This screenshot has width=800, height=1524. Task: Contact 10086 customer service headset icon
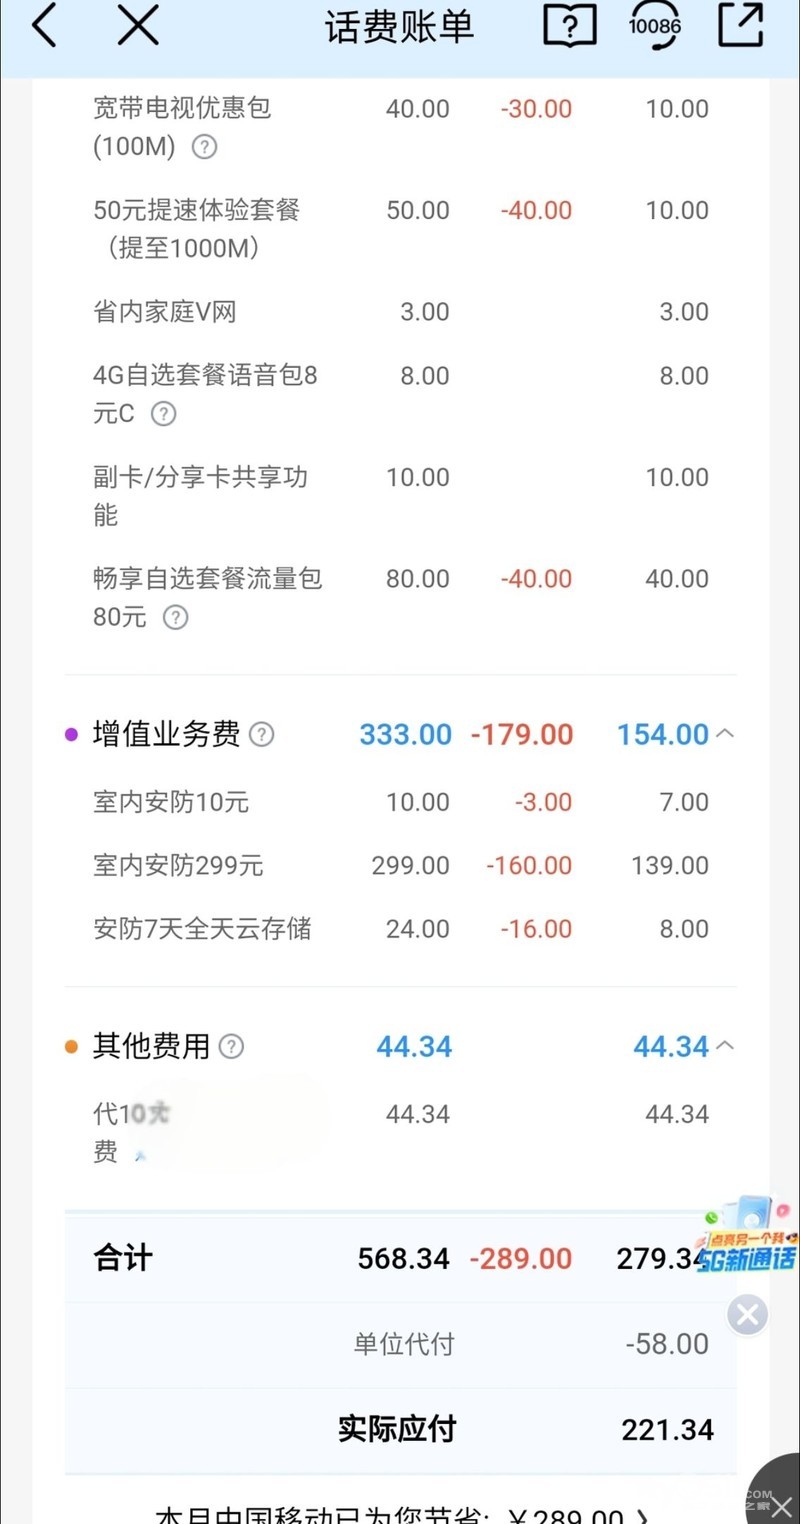(654, 27)
